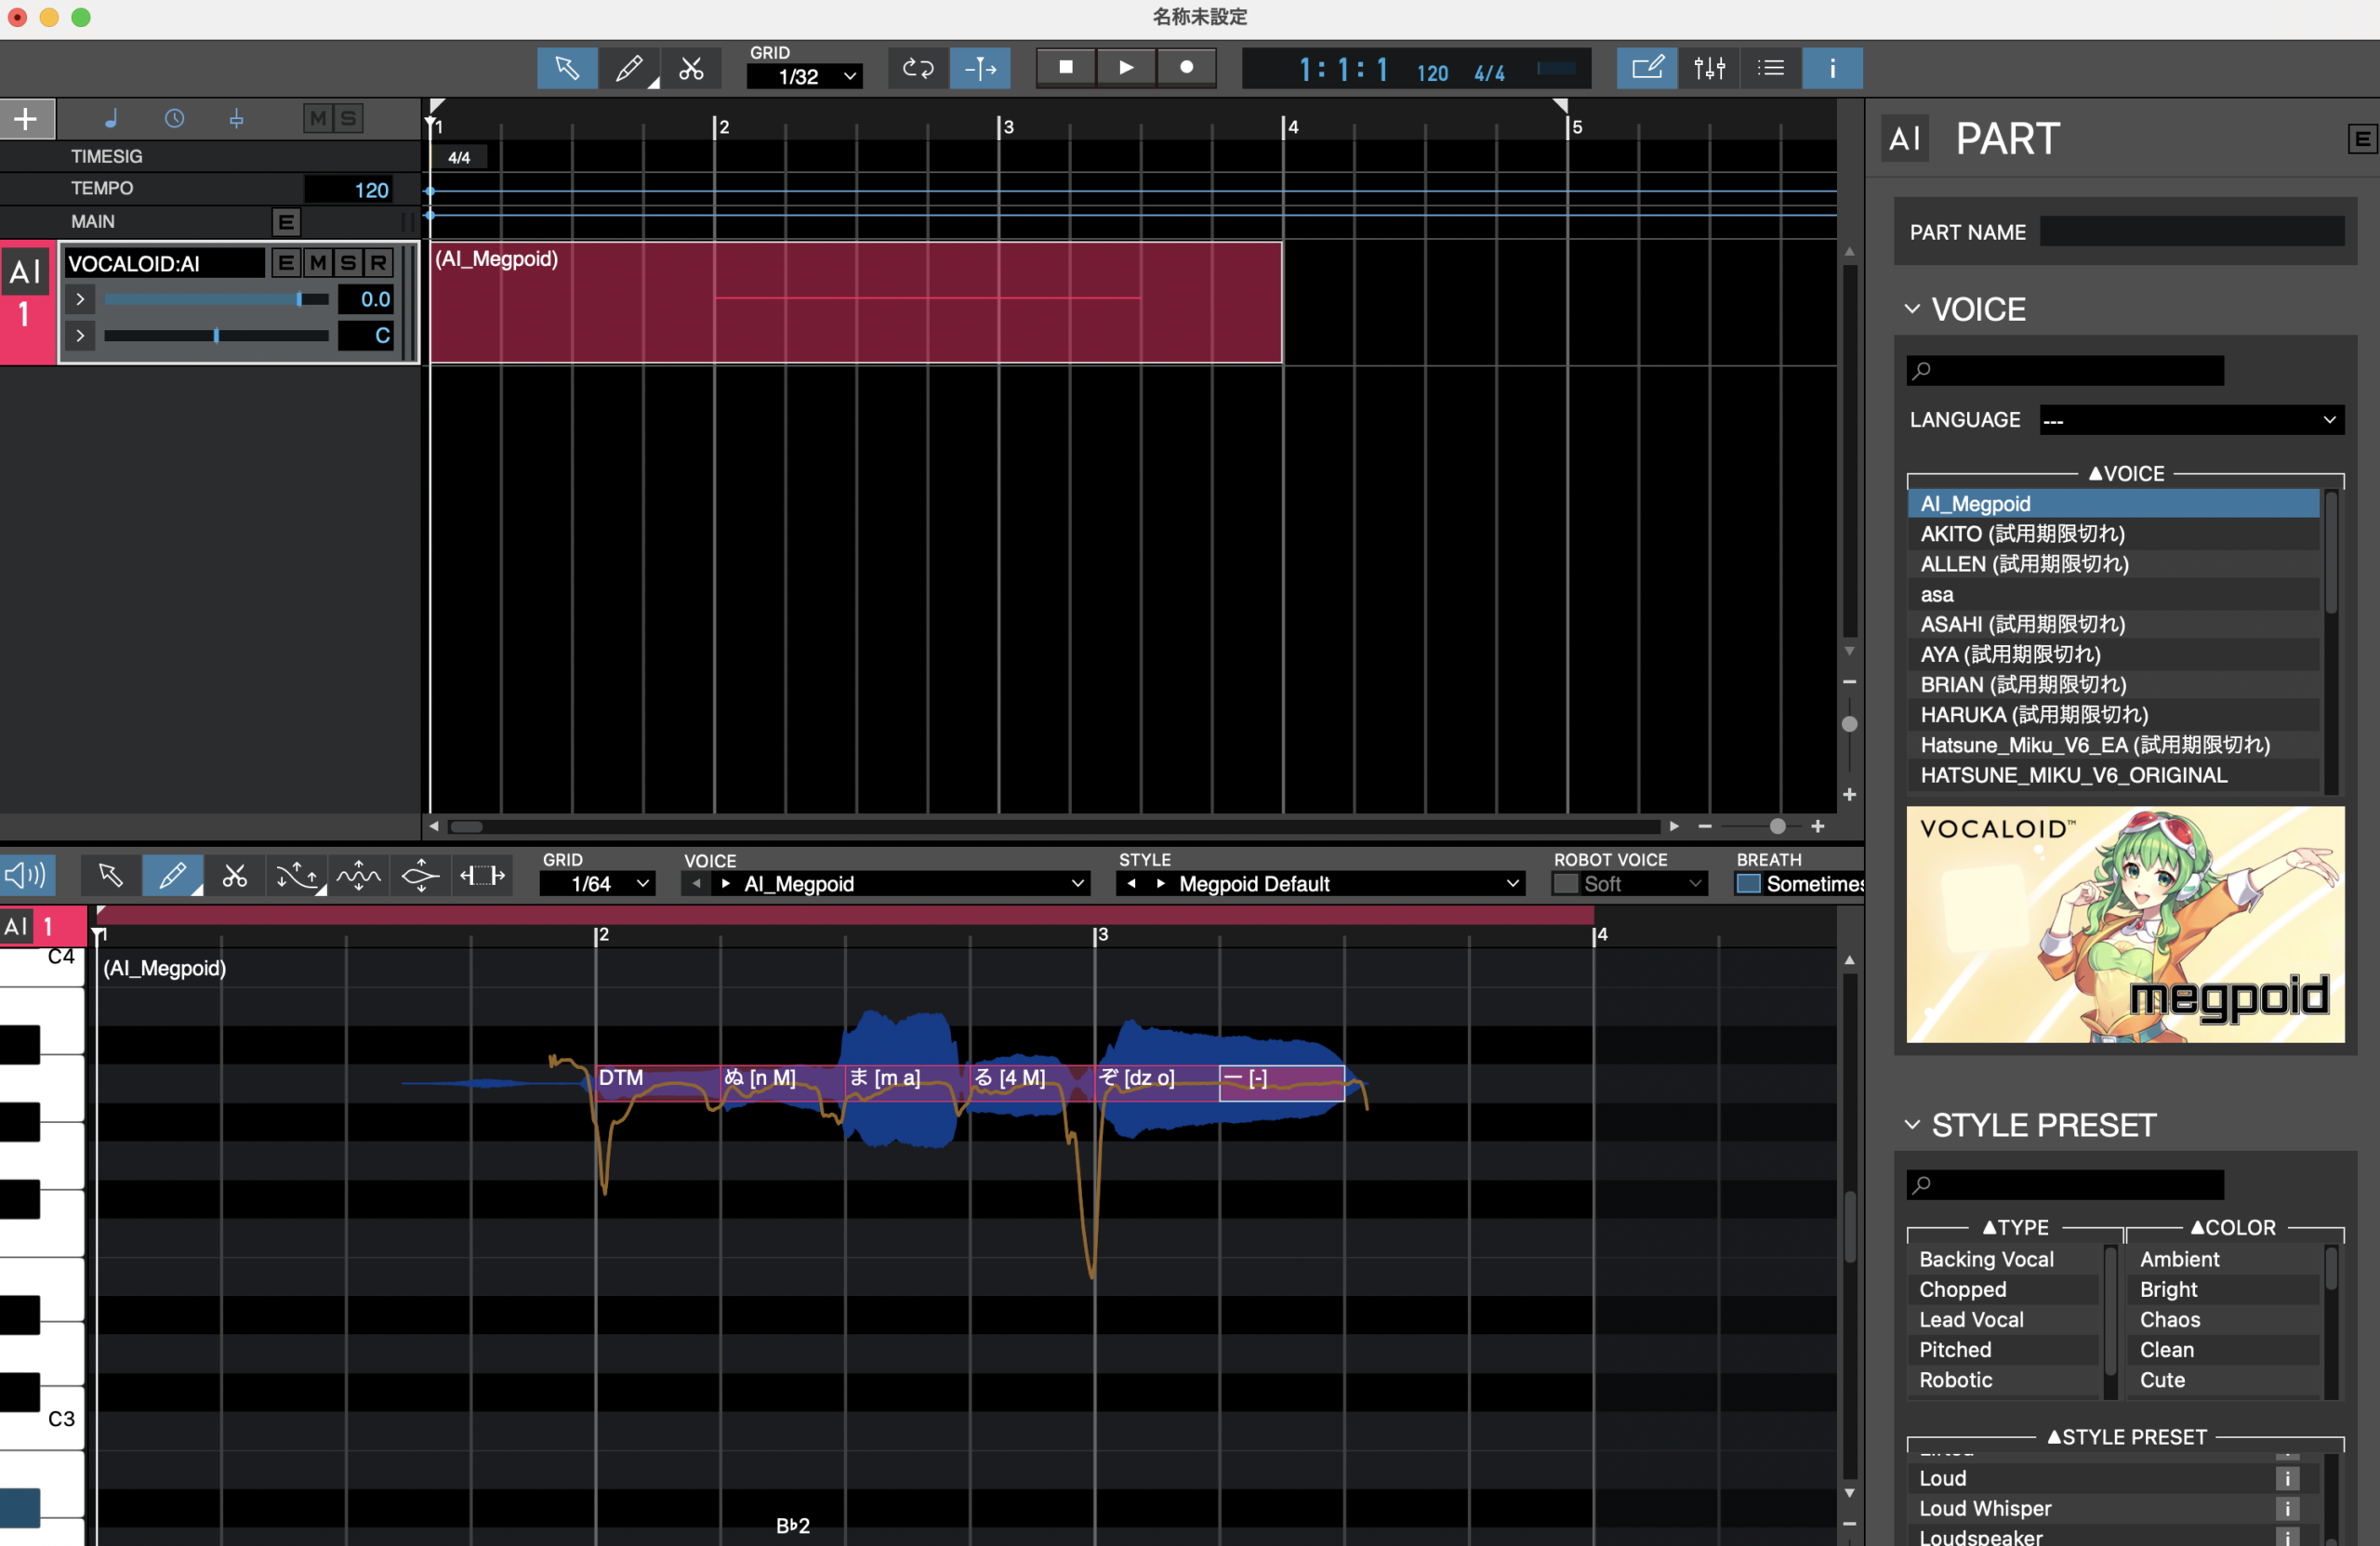
Task: Click the PART NAME input field
Action: point(2192,232)
